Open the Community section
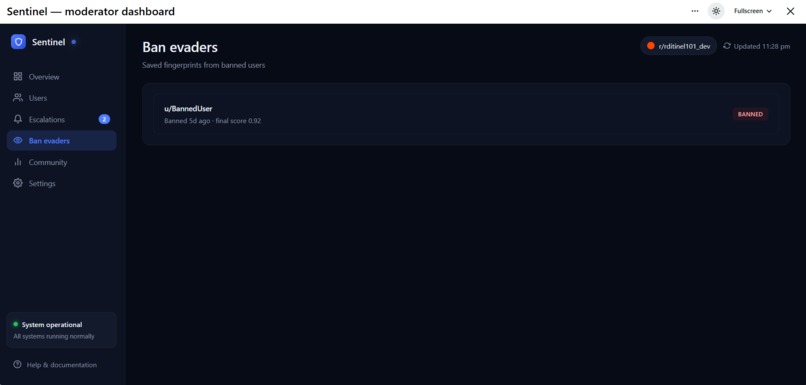806x385 pixels. [62, 162]
